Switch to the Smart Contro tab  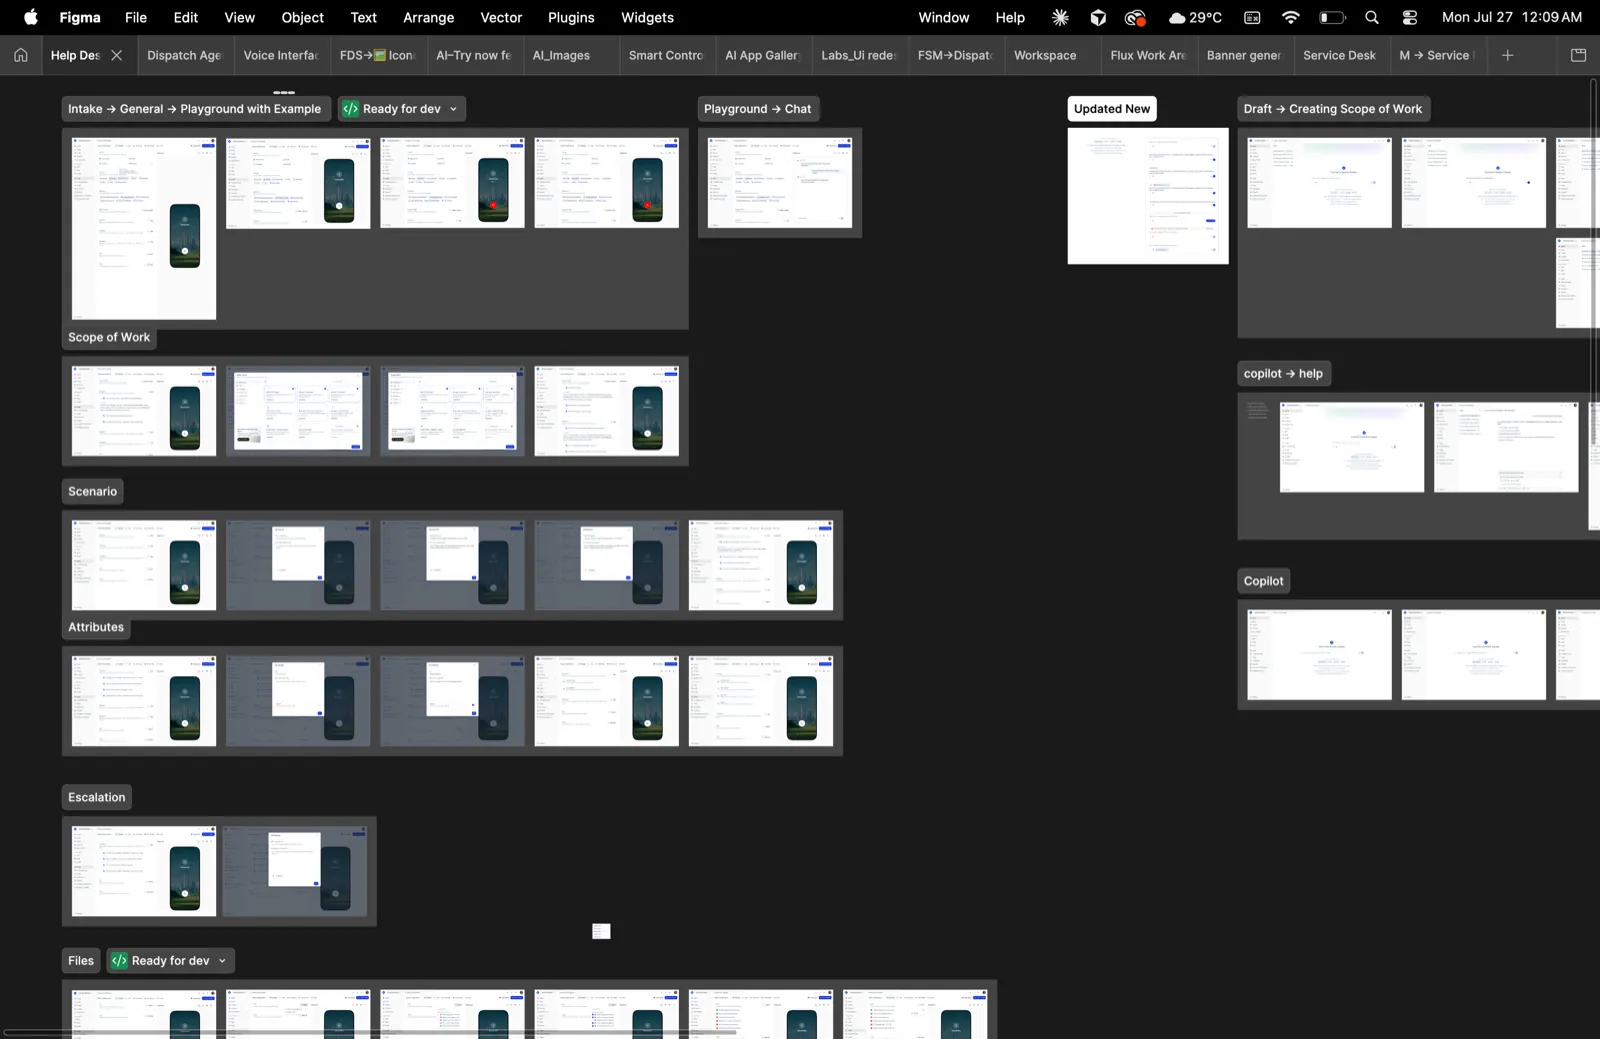(666, 55)
